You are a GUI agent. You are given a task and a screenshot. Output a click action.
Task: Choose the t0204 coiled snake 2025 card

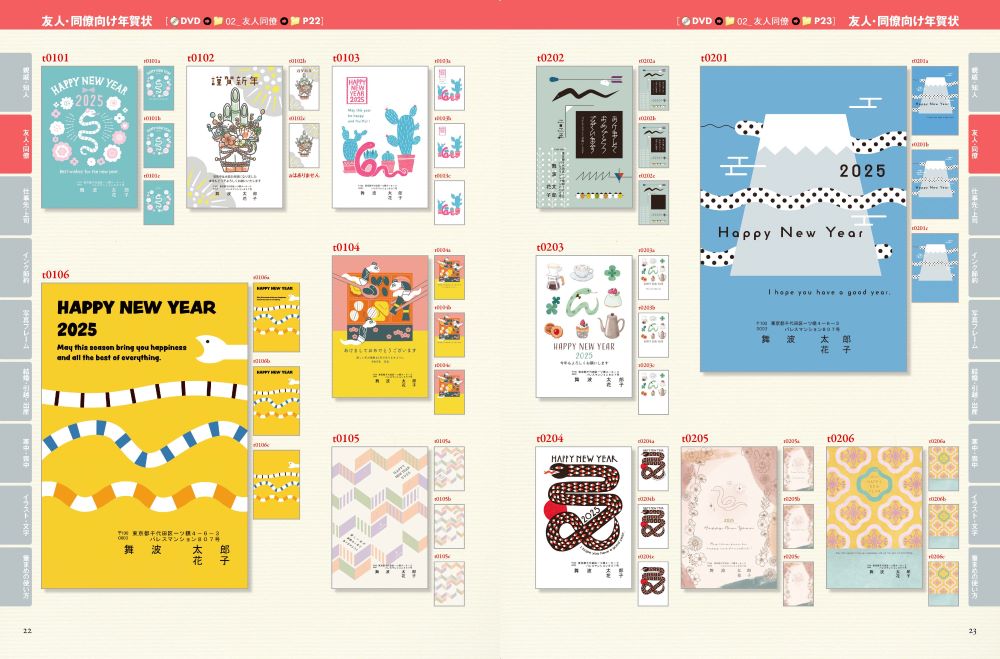click(x=584, y=518)
